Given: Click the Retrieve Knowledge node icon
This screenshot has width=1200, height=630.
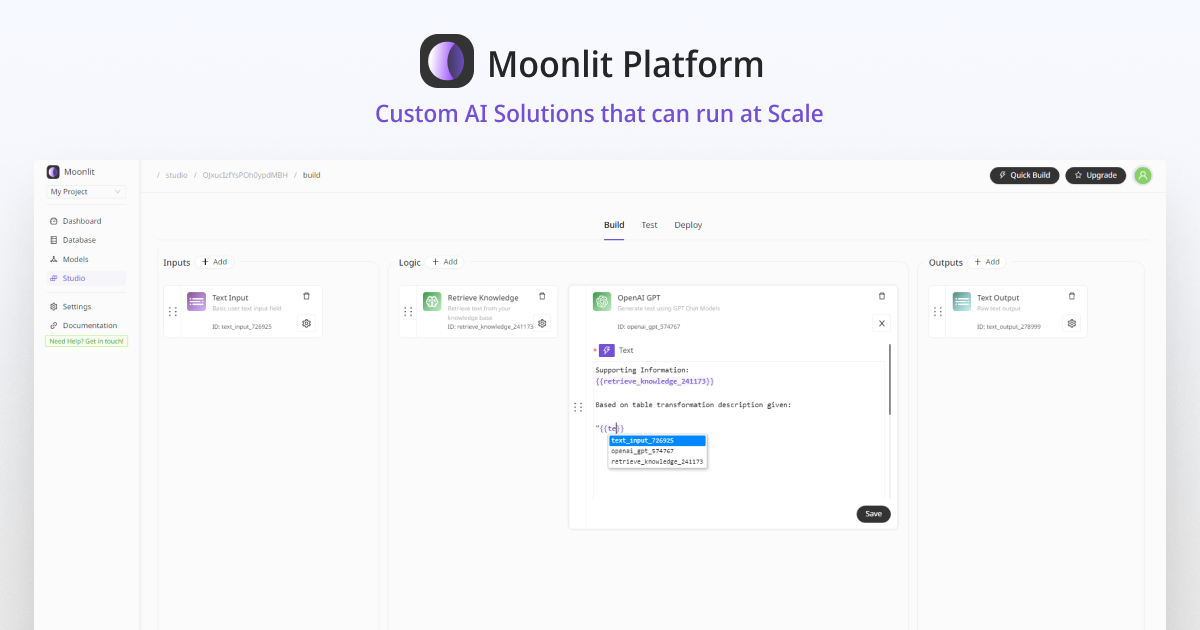Looking at the screenshot, I should click(432, 299).
